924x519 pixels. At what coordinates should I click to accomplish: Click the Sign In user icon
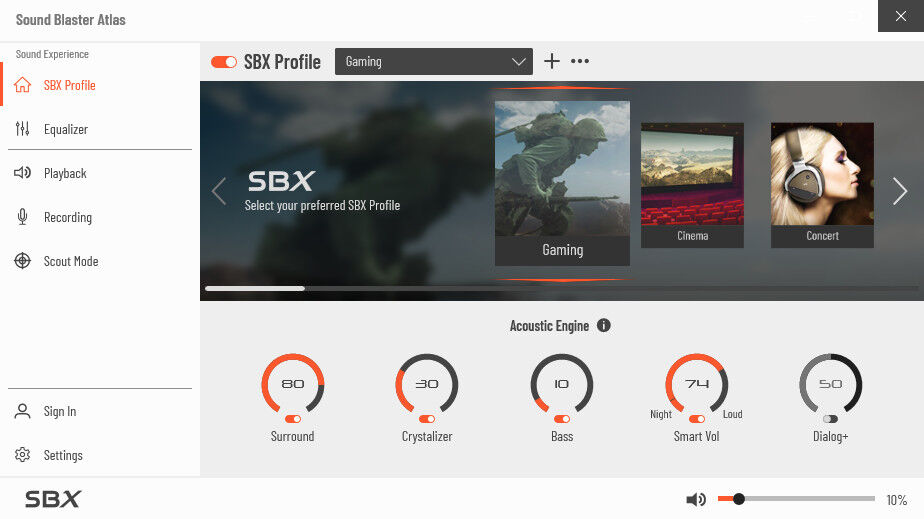click(x=22, y=411)
